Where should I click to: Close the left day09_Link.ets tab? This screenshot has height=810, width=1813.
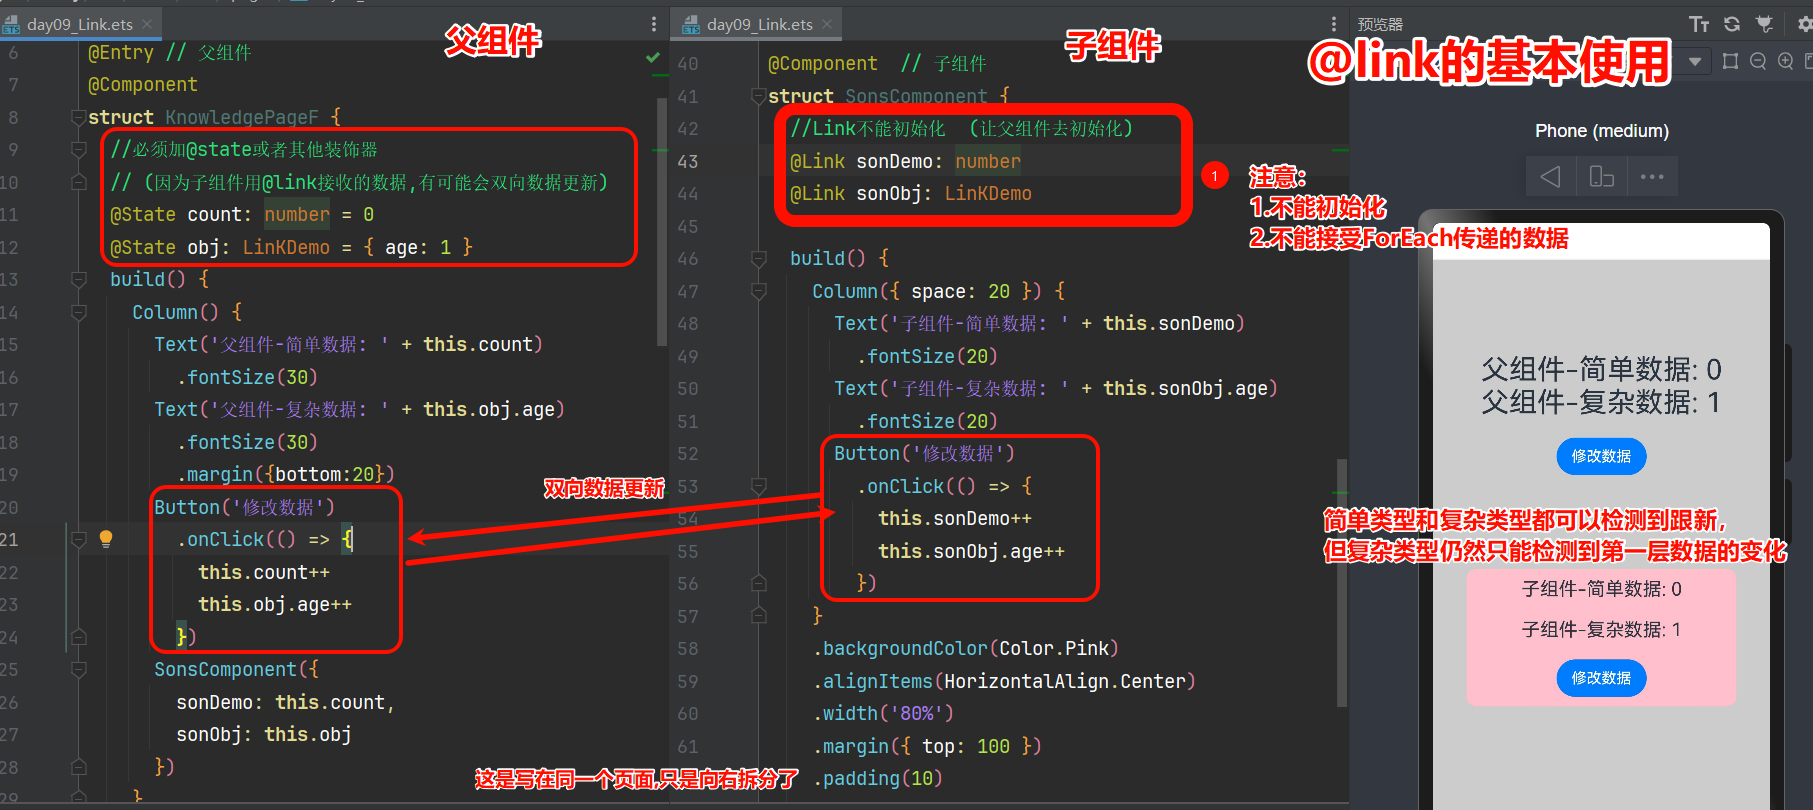[x=147, y=24]
